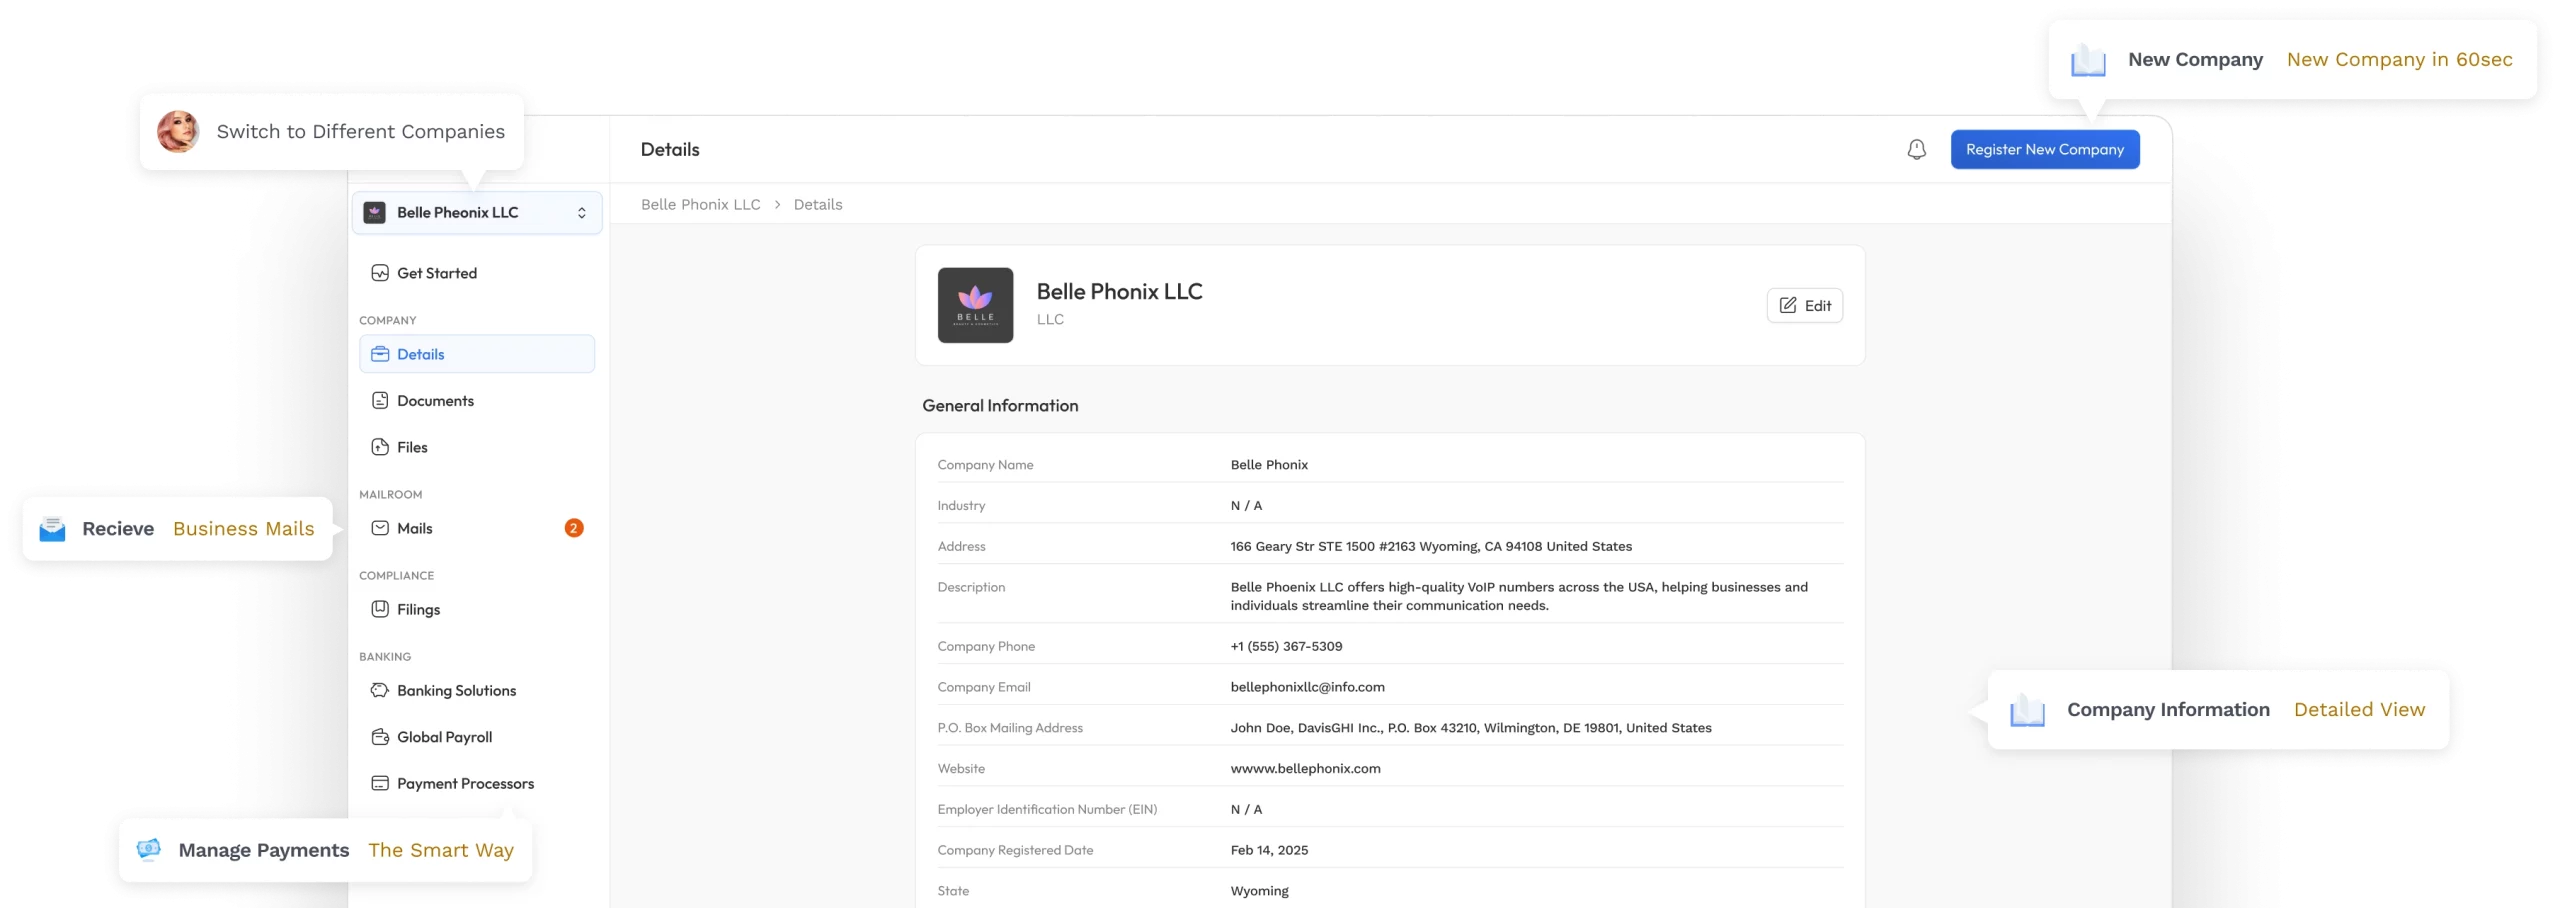Click the Edit button on company card
Screen dimensions: 2560x908
(x=1804, y=306)
